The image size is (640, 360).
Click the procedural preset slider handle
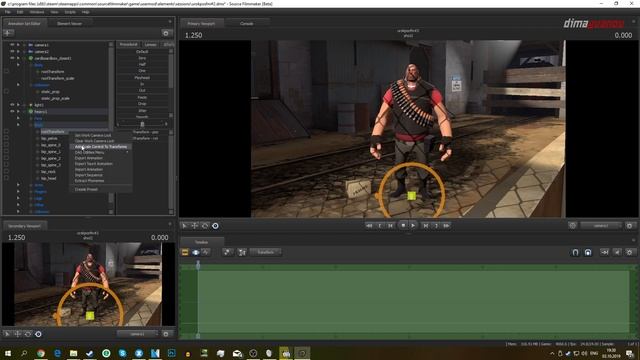pyautogui.click(x=142, y=124)
